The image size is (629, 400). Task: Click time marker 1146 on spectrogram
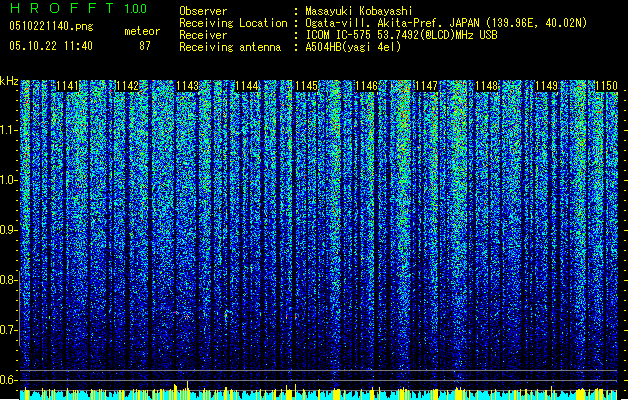(367, 86)
